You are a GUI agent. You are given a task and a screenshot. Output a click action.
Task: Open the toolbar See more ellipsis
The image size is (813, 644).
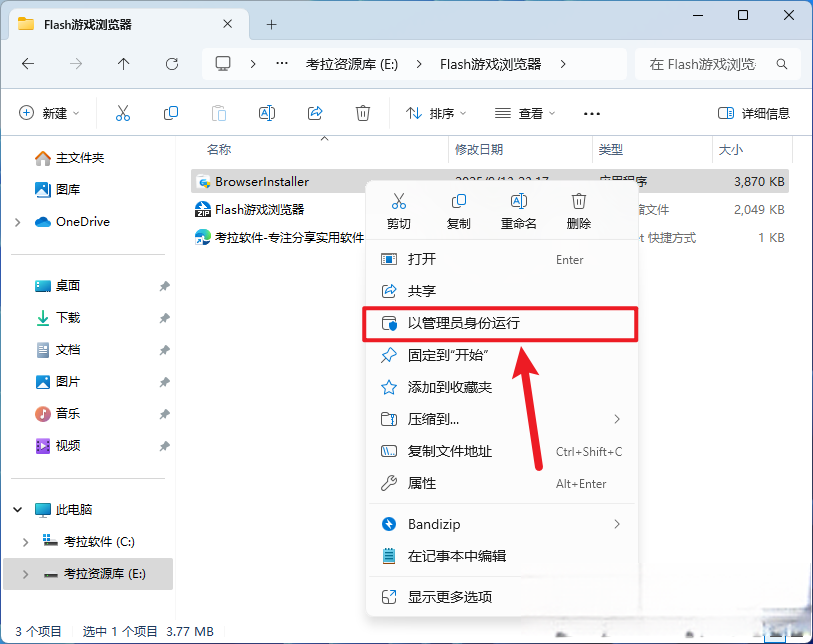point(592,114)
